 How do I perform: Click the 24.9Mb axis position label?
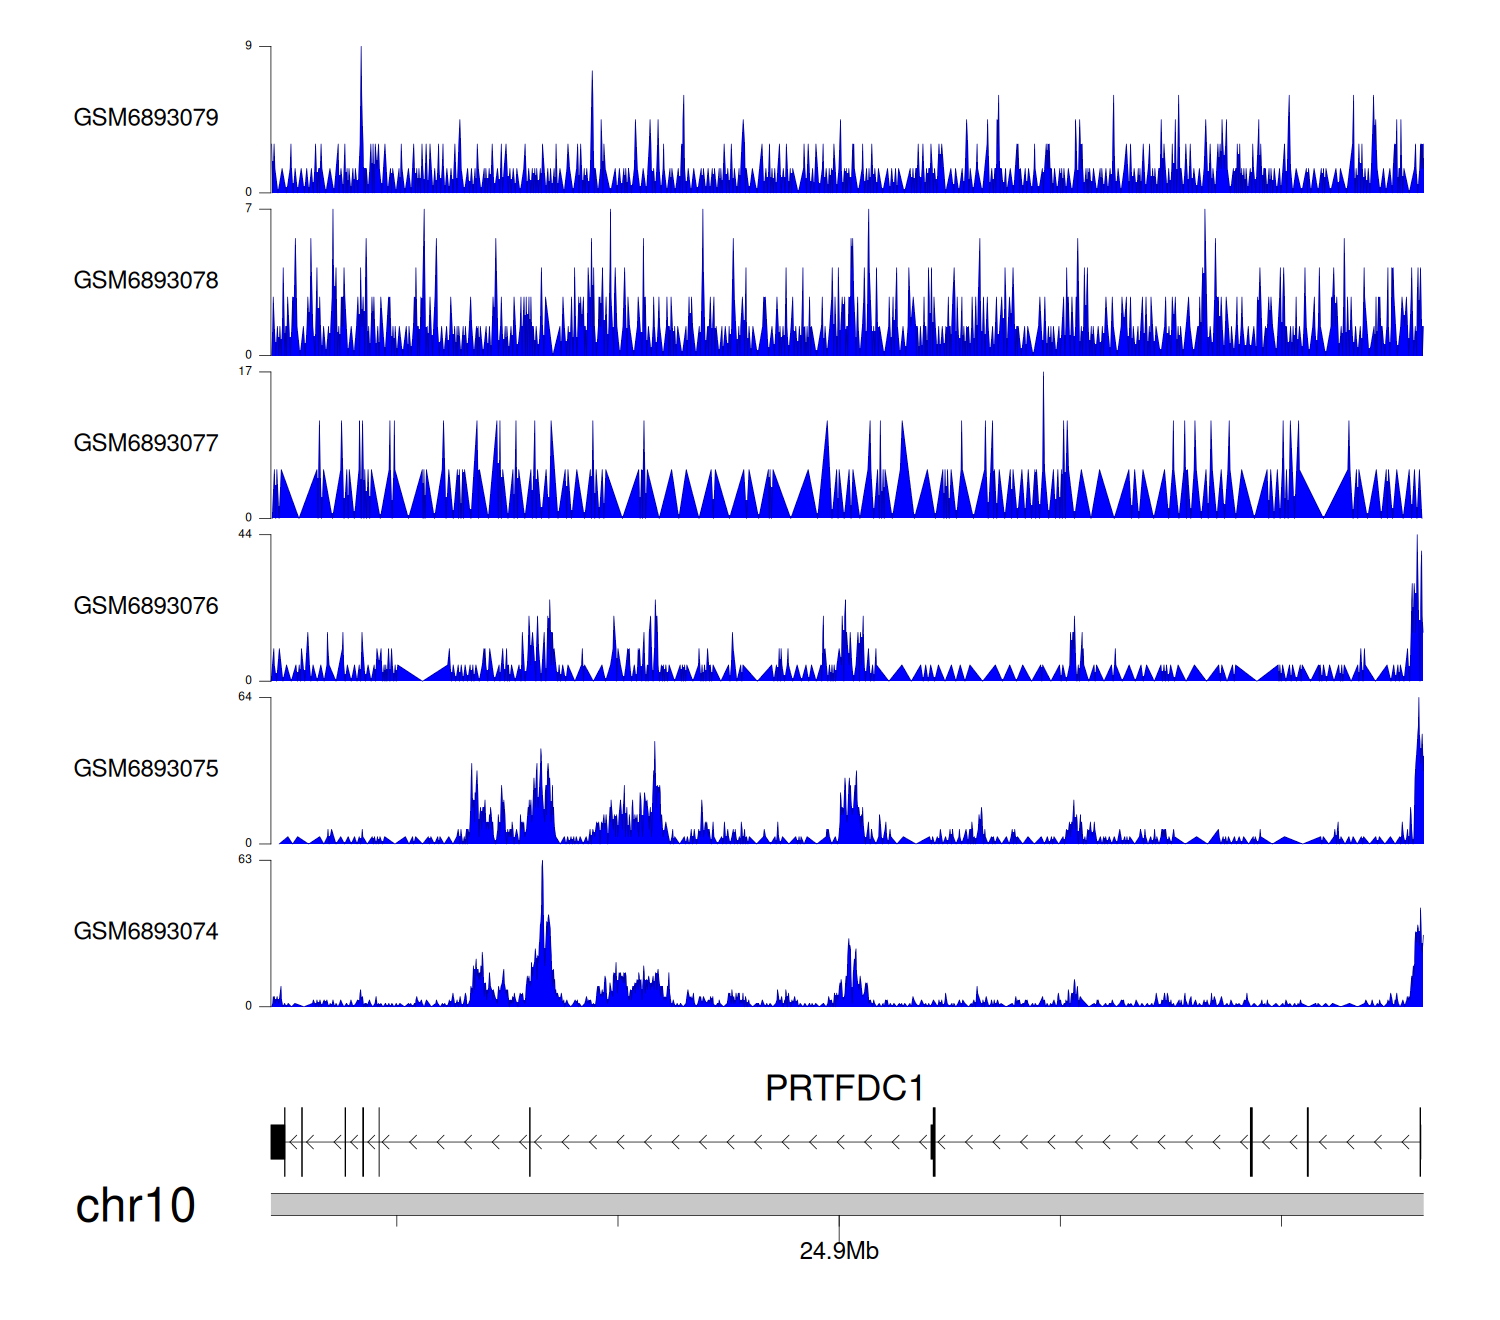839,1251
